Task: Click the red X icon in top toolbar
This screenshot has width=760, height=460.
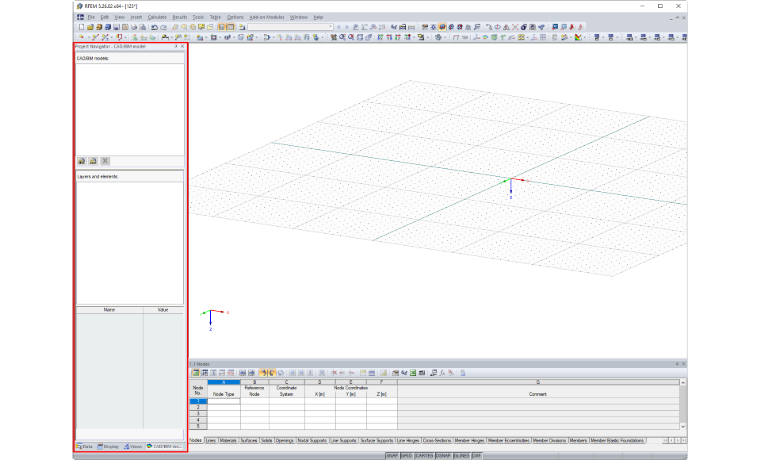Action: pyautogui.click(x=515, y=27)
